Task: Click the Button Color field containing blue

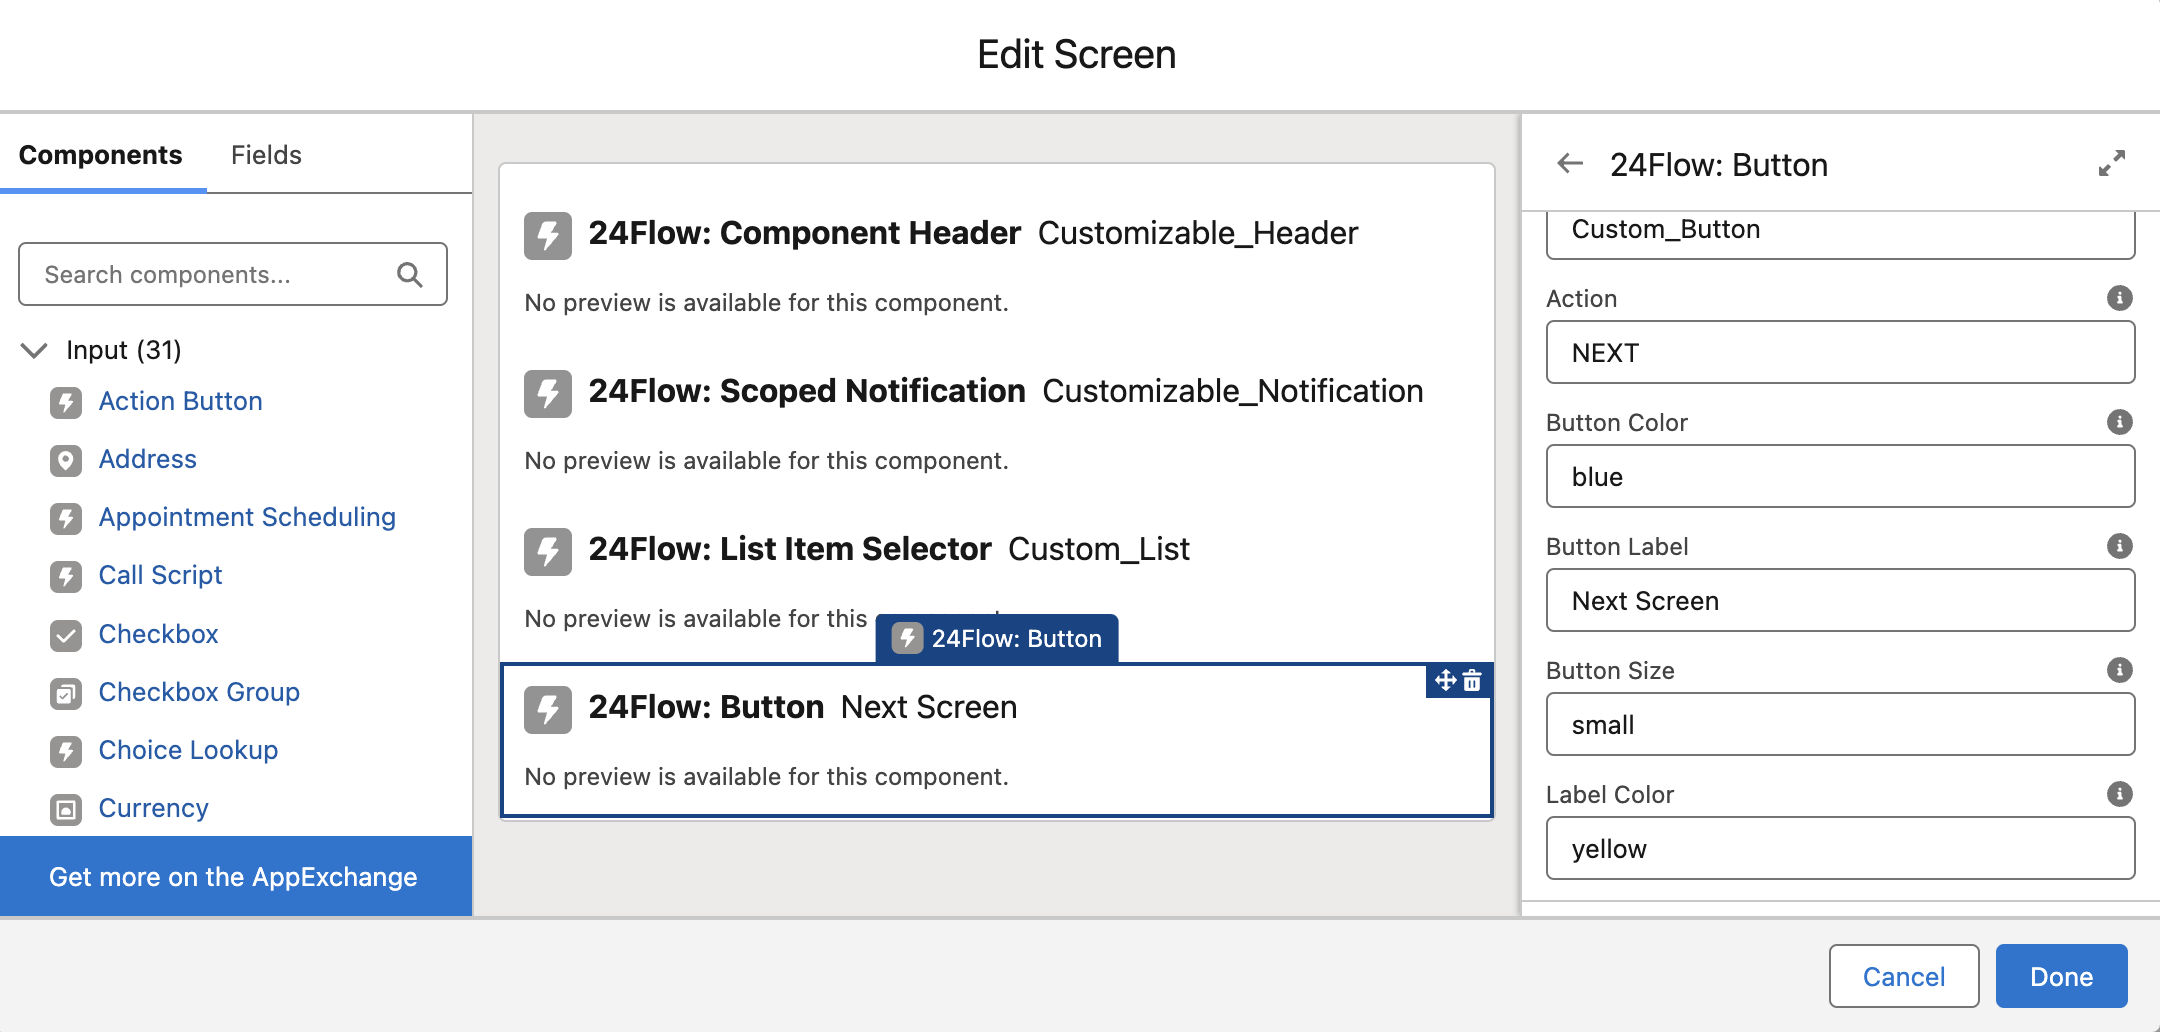Action: 1840,477
